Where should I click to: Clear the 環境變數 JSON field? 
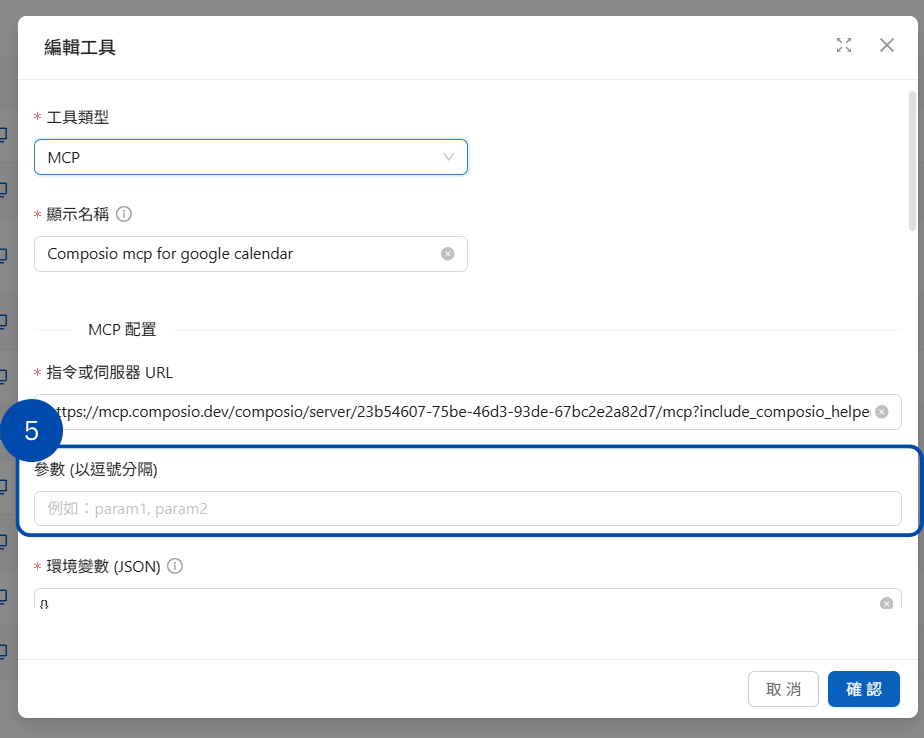point(886,603)
